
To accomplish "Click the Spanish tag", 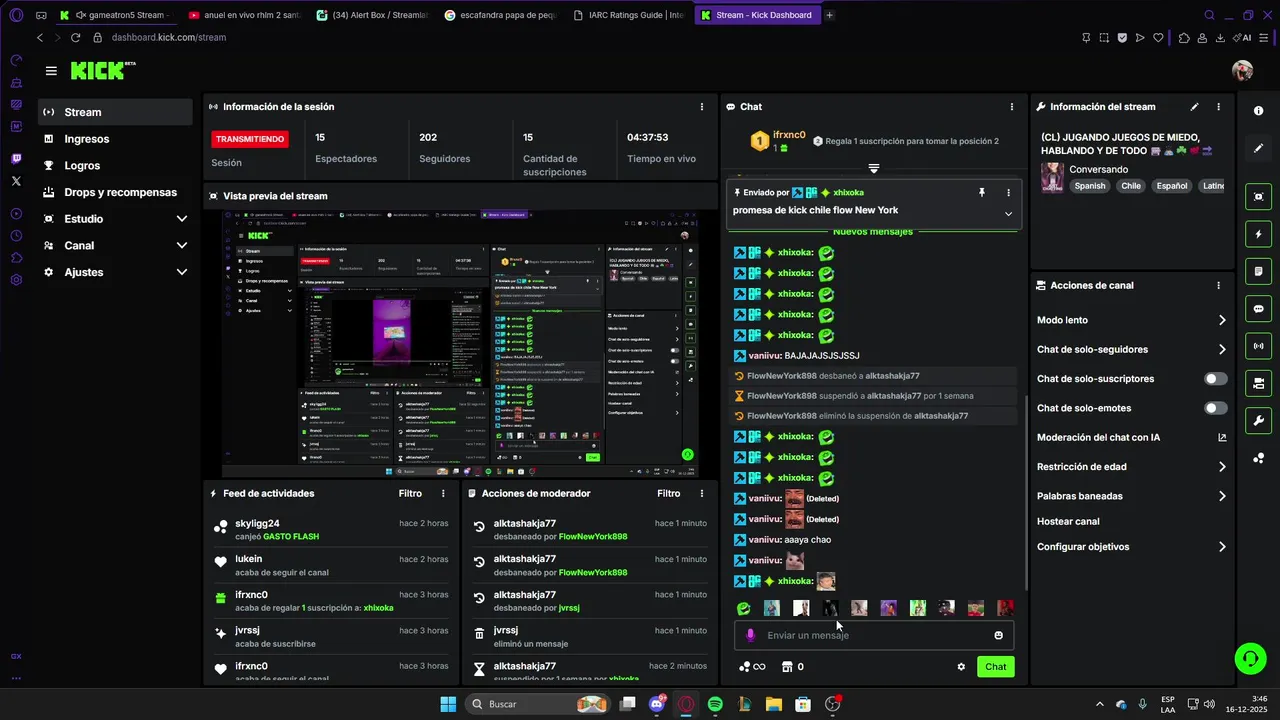I will [1090, 186].
